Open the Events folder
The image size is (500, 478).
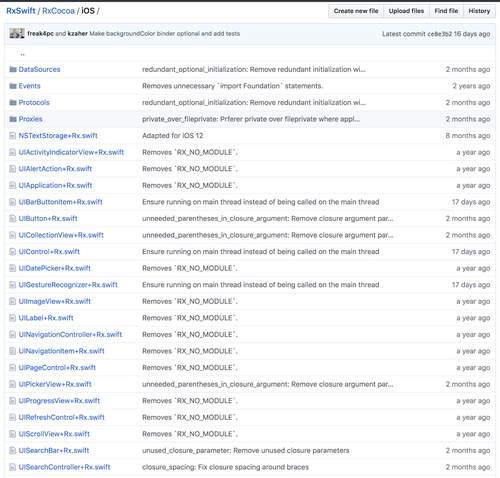(29, 86)
